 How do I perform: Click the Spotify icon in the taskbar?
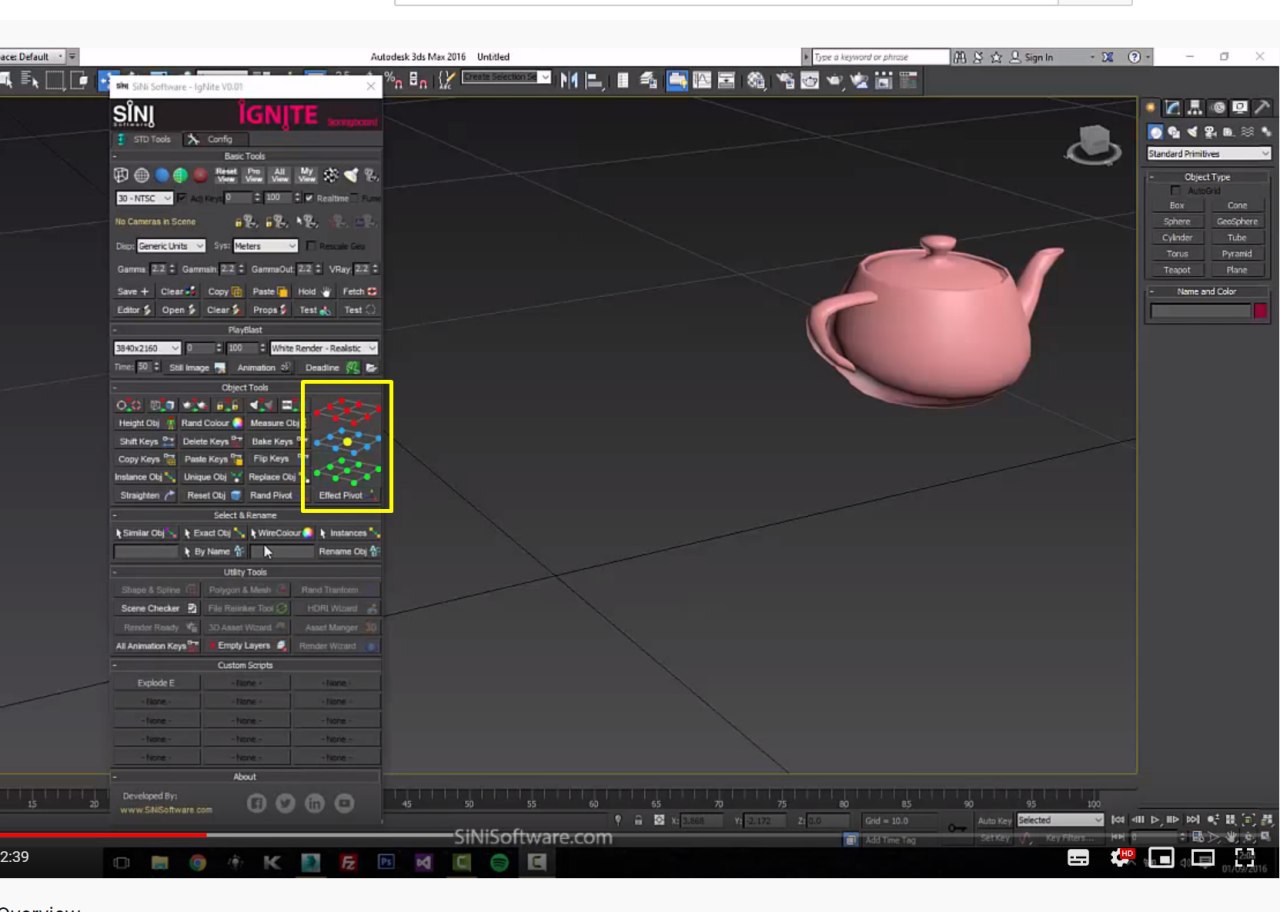(499, 861)
